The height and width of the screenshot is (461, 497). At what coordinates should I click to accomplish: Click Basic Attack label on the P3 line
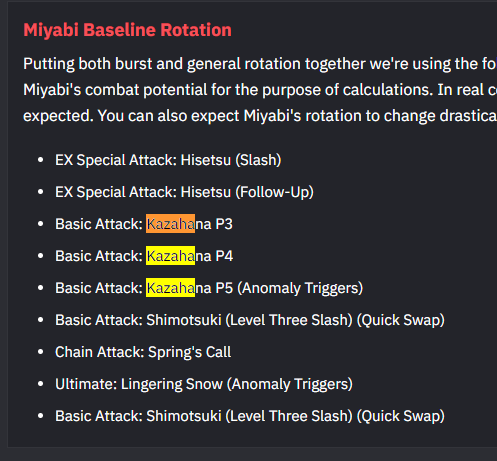[x=99, y=224]
